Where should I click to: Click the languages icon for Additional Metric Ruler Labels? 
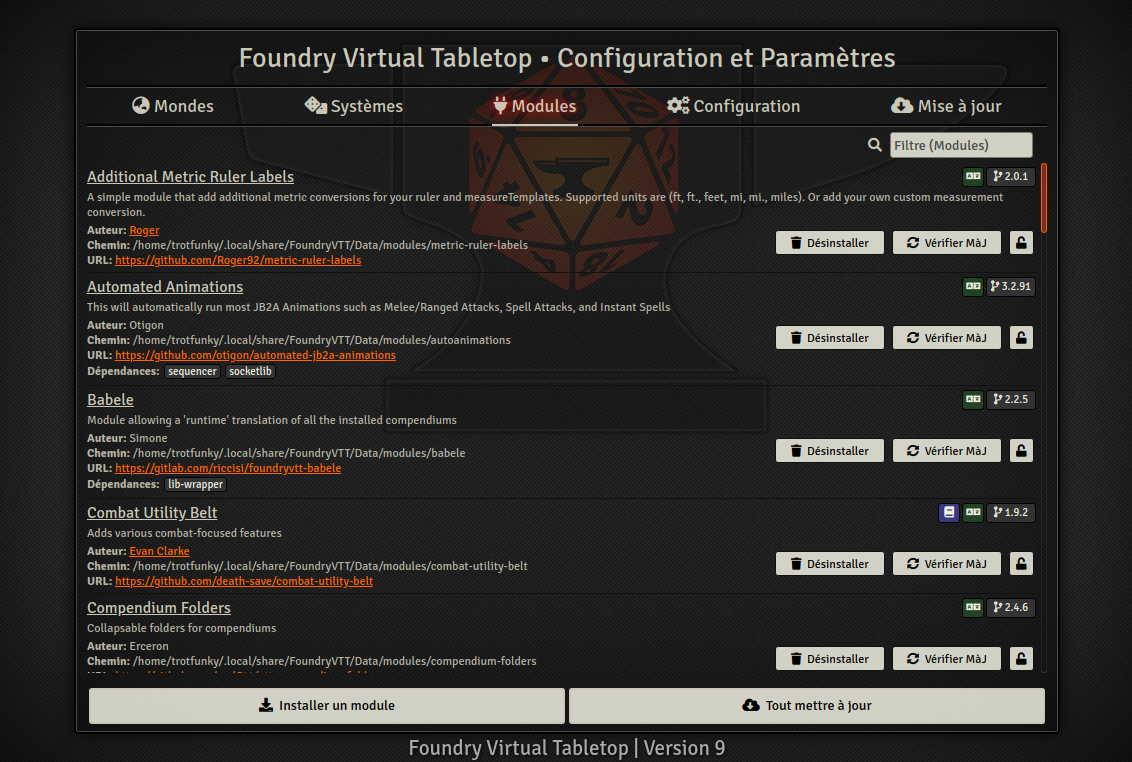[973, 176]
